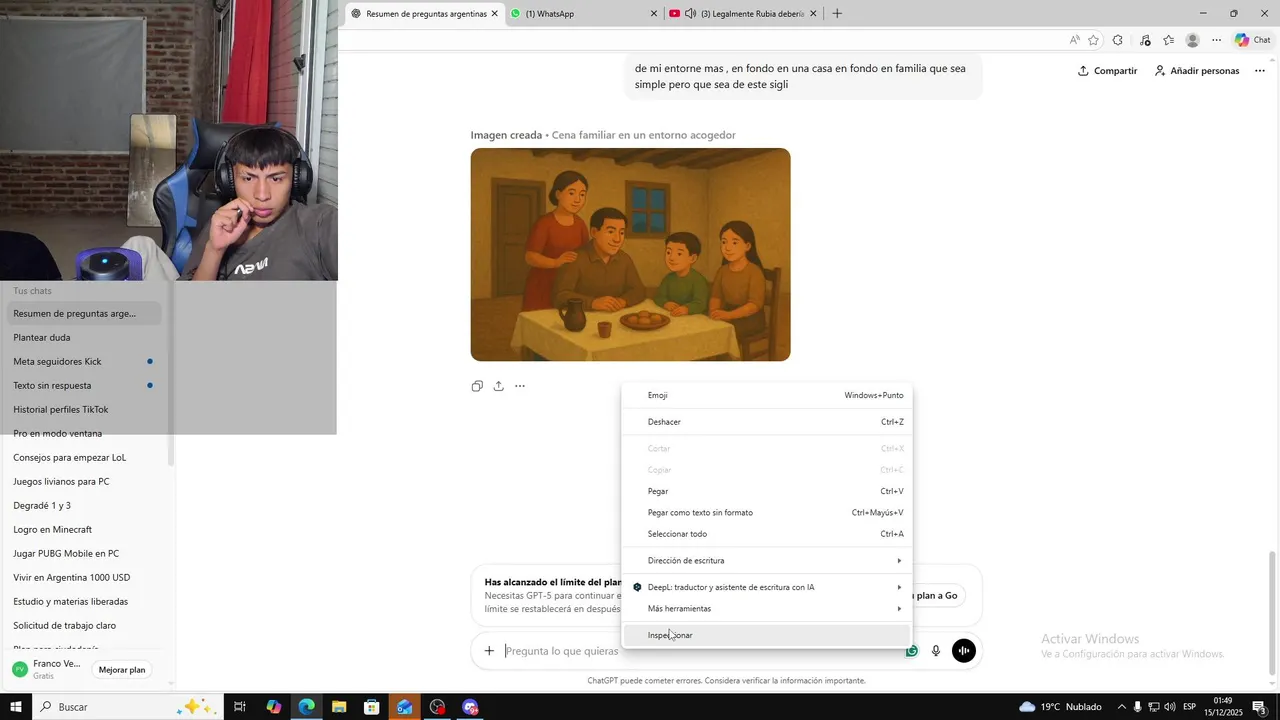Show hidden system tray icons
Image resolution: width=1280 pixels, height=720 pixels.
coord(1121,707)
